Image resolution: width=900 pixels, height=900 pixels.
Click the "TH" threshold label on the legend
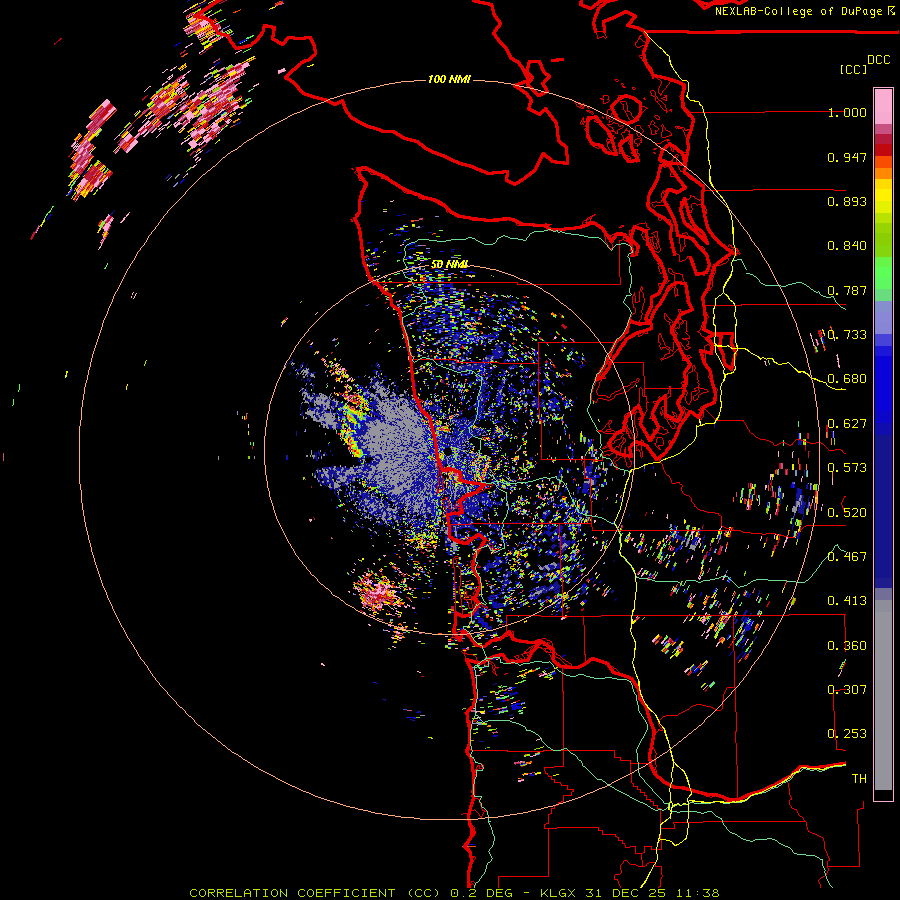click(859, 779)
